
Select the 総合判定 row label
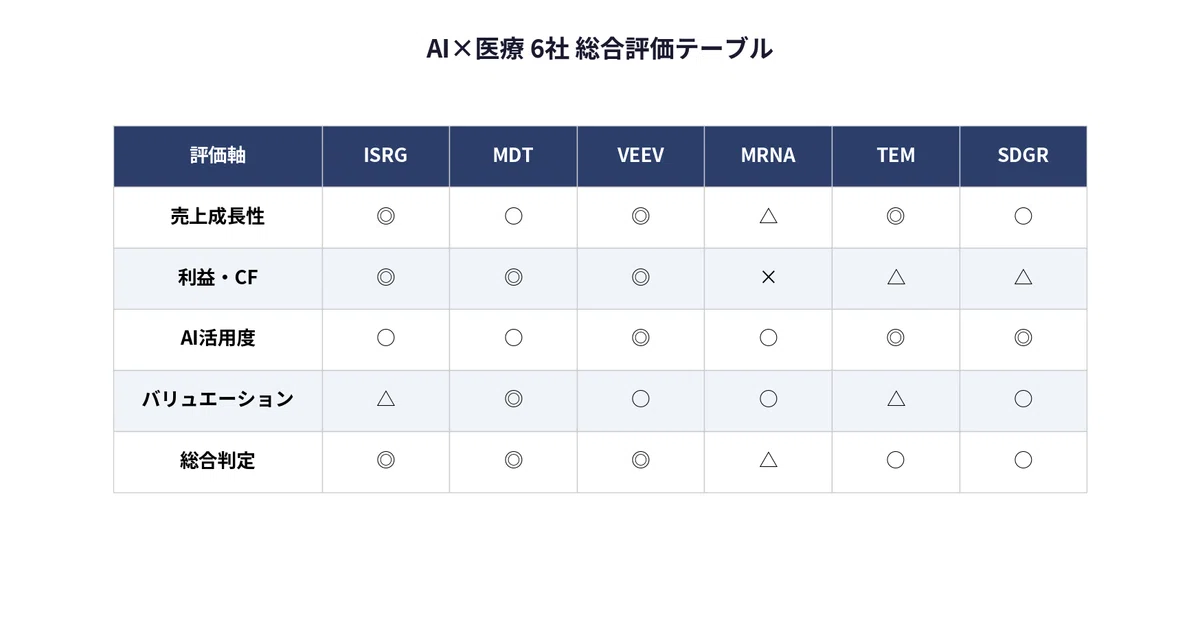pyautogui.click(x=218, y=460)
